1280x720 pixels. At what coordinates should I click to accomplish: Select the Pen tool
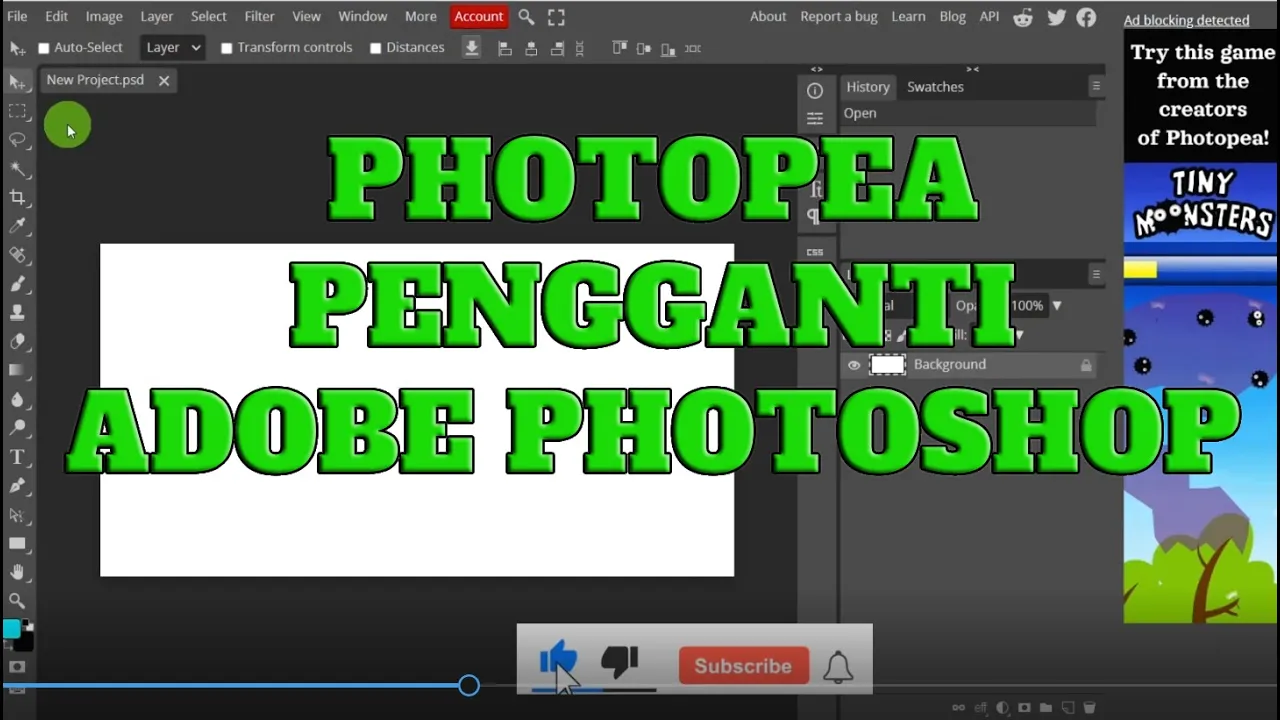[x=17, y=486]
